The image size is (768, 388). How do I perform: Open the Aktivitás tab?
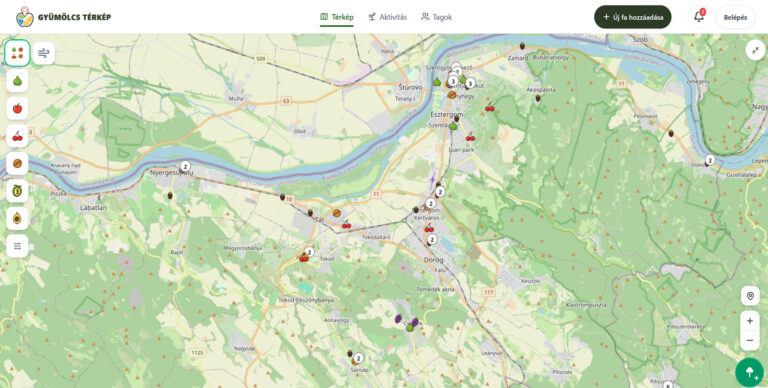[x=387, y=17]
